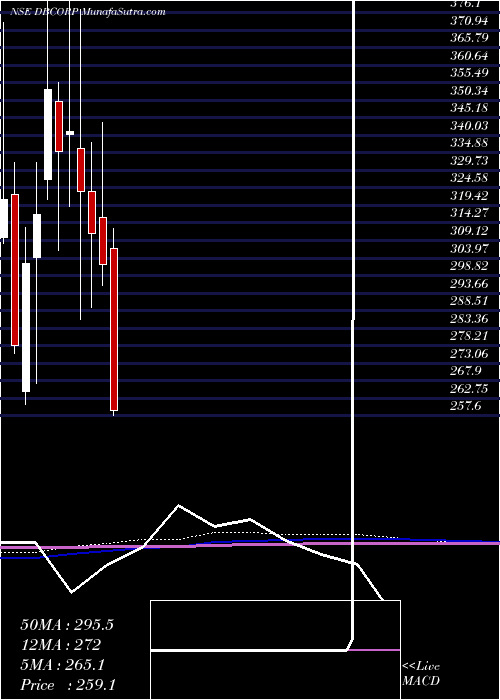The image size is (500, 700).
Task: Click the 293.66 price level label
Action: 470,283
